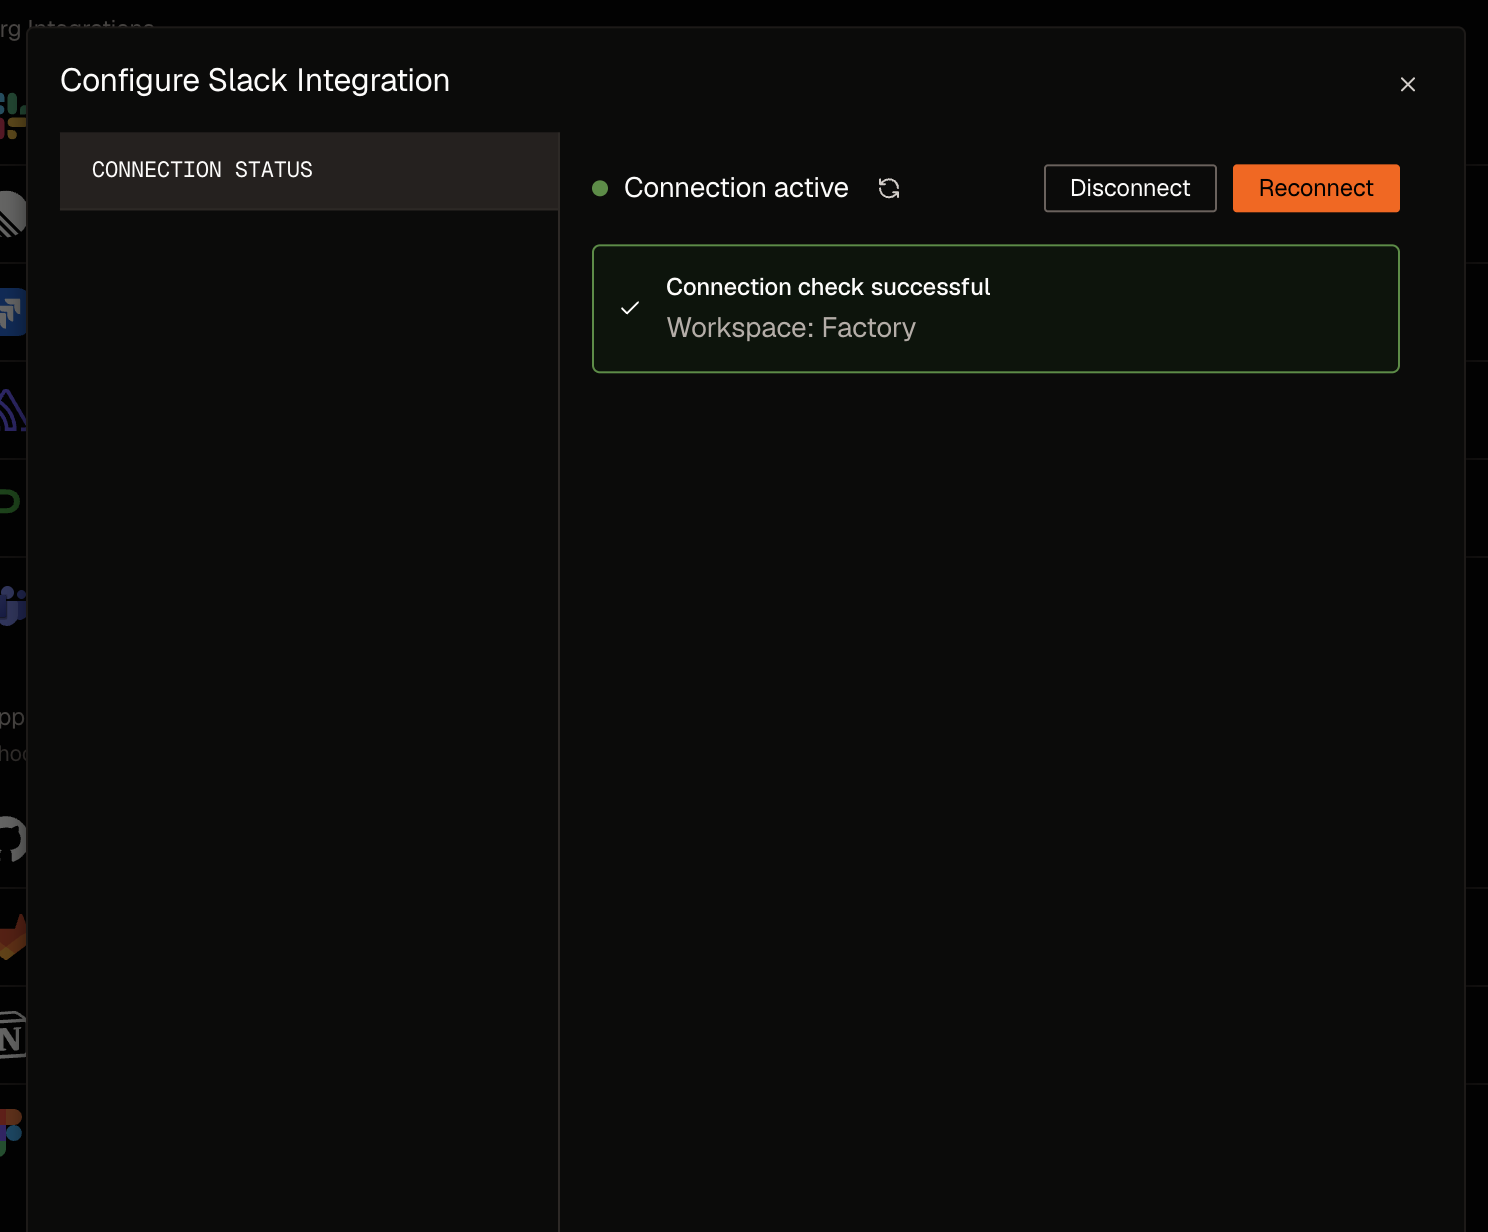Click the Connection check successful text
The height and width of the screenshot is (1232, 1488).
tap(828, 287)
